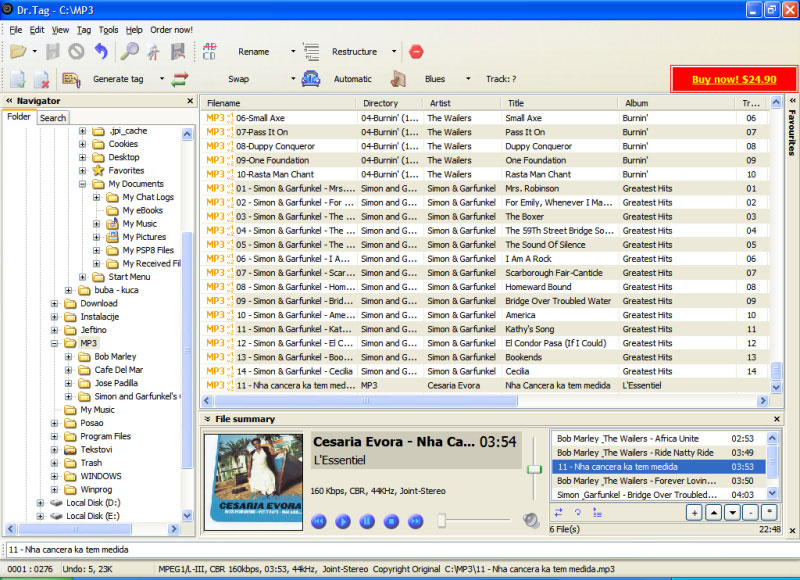Open the Open-folder dropdown arrow
Viewport: 800px width, 580px height.
tap(35, 52)
